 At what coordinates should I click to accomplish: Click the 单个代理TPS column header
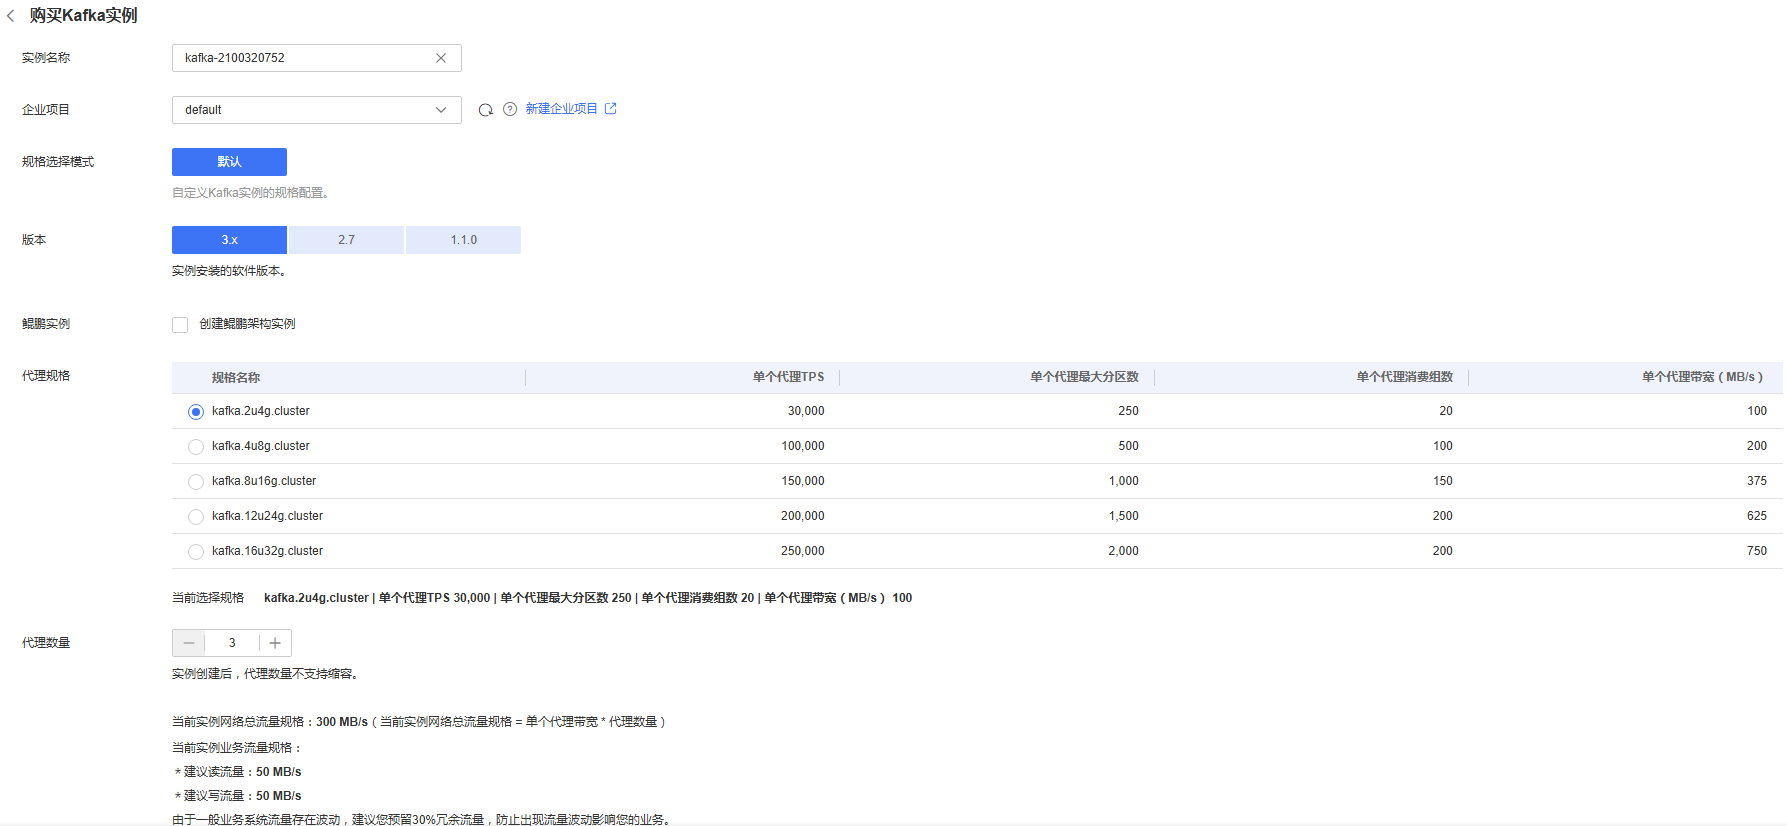[789, 377]
